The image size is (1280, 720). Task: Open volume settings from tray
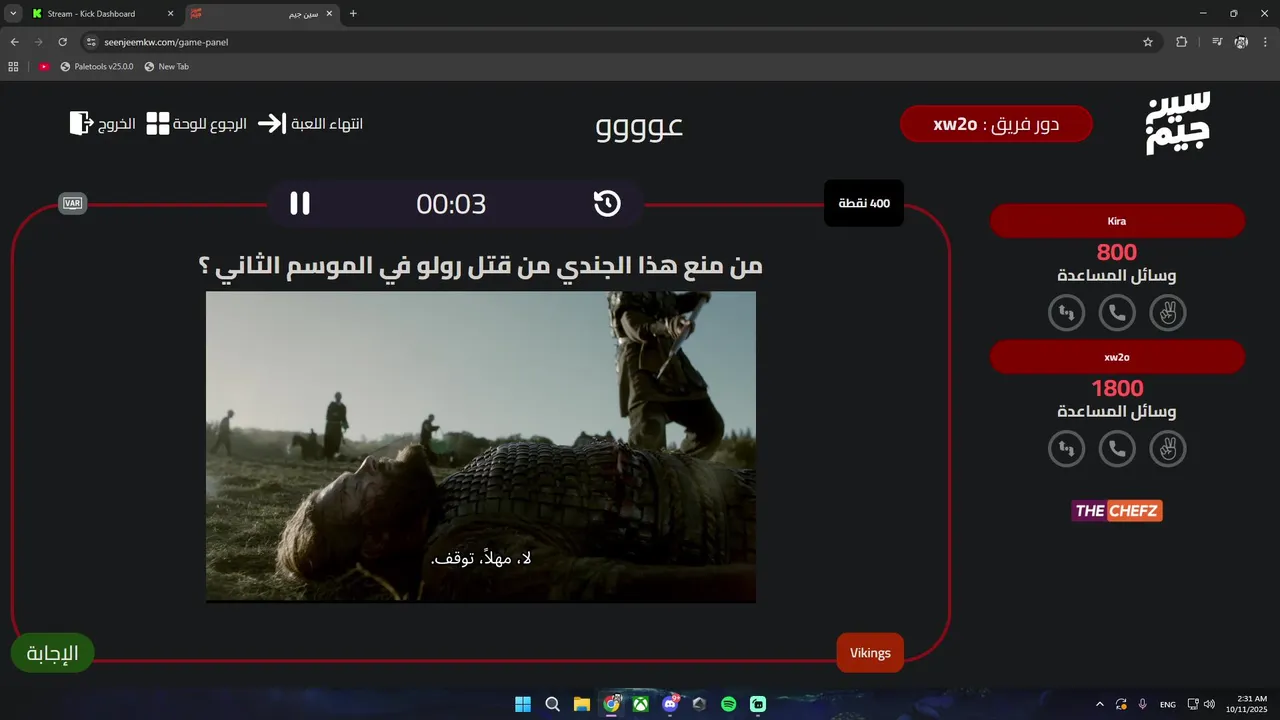tap(1209, 704)
